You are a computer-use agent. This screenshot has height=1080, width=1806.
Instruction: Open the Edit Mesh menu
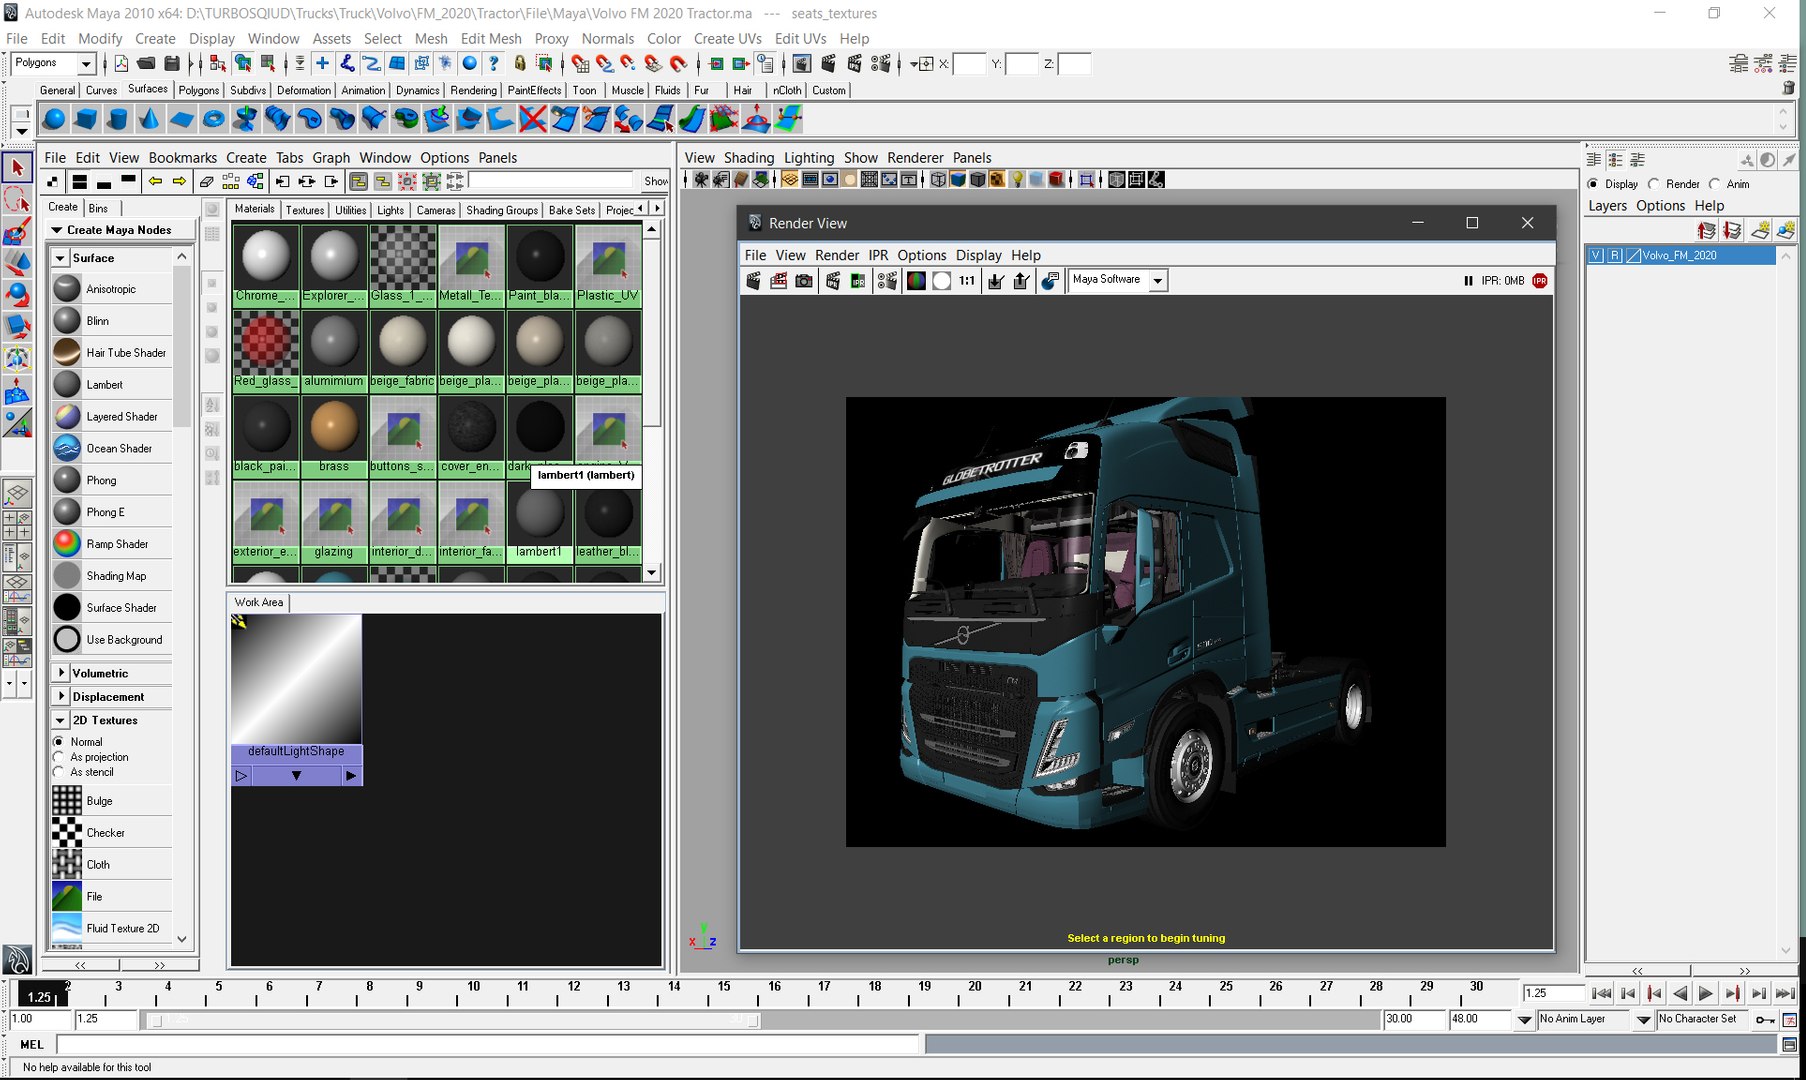point(491,39)
